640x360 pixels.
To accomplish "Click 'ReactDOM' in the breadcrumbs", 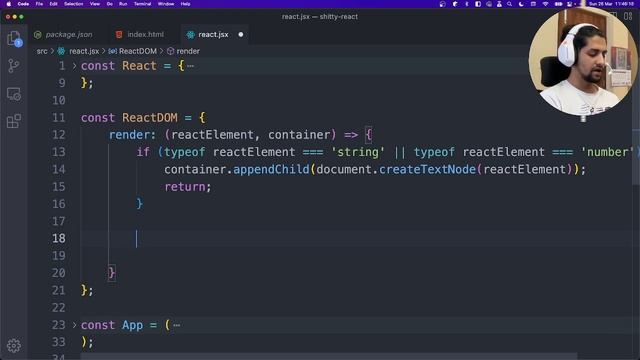I will (138, 51).
